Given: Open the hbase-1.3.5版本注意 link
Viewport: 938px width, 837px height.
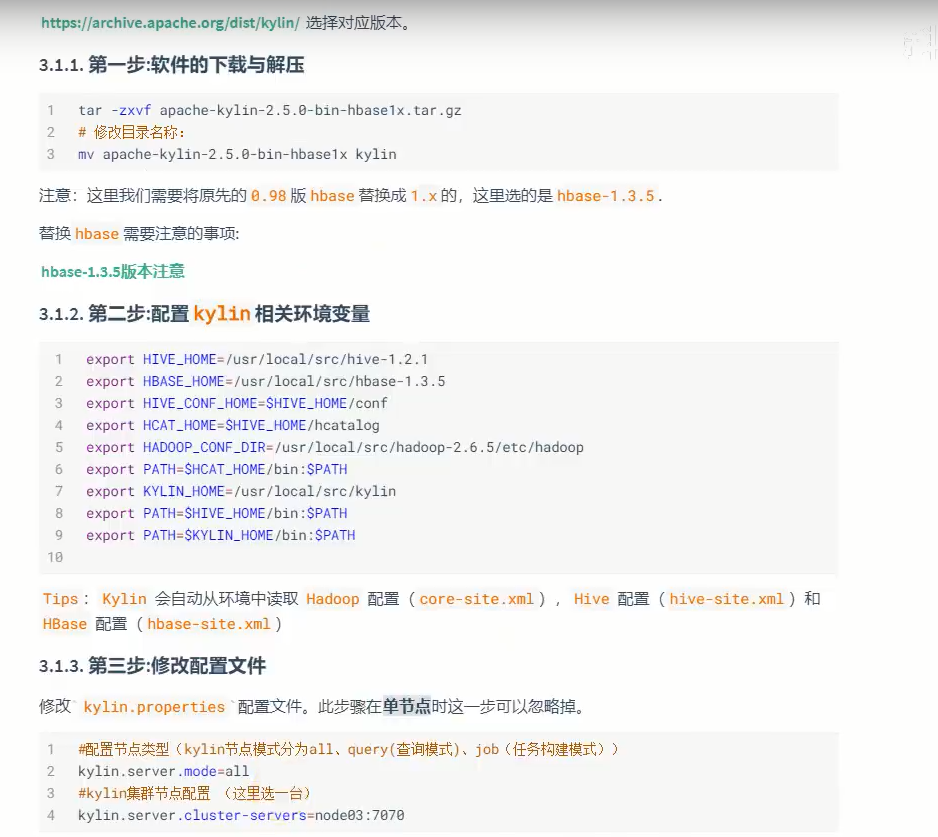Looking at the screenshot, I should coord(112,272).
